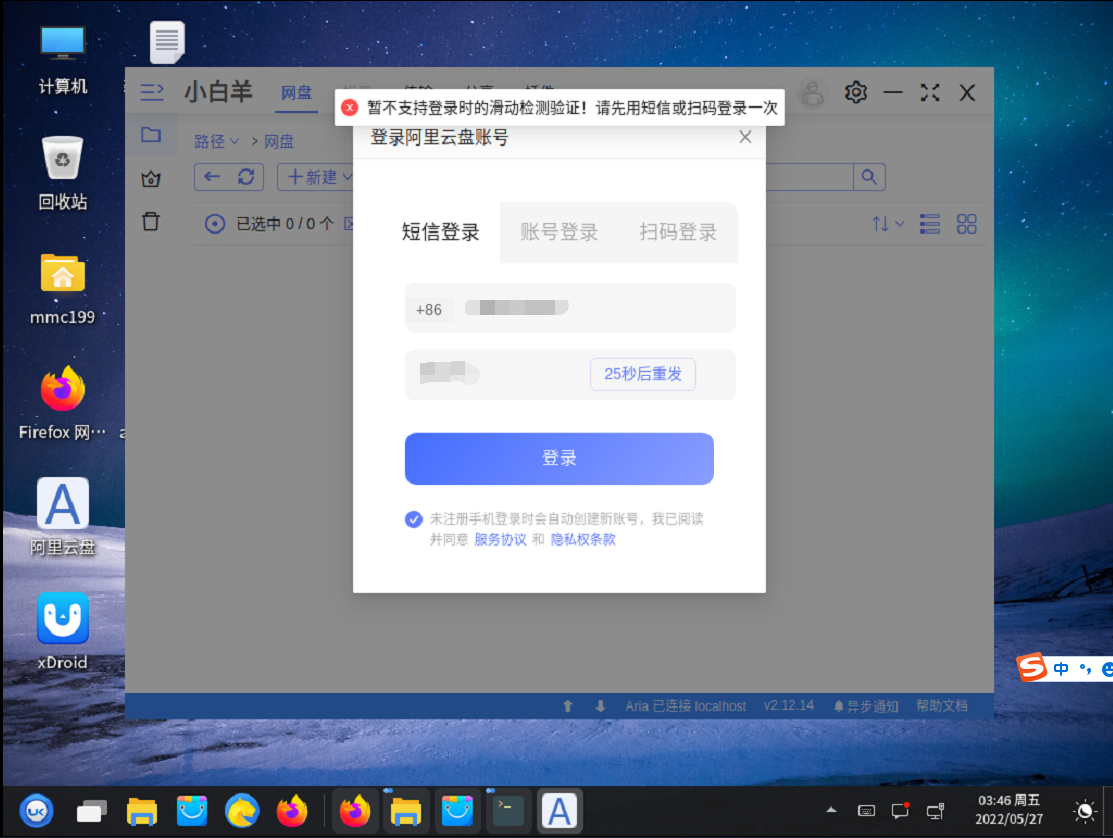Open the terminal in taskbar
1113x838 pixels.
point(508,811)
